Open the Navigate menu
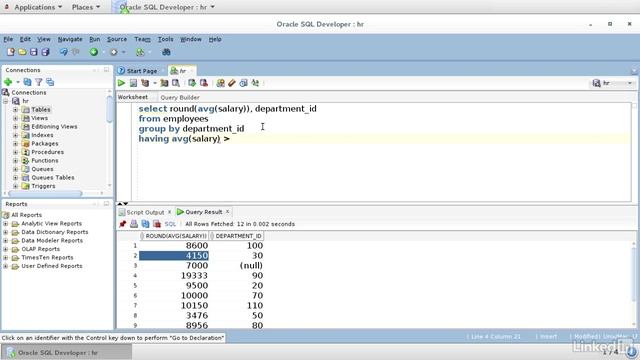 70,39
